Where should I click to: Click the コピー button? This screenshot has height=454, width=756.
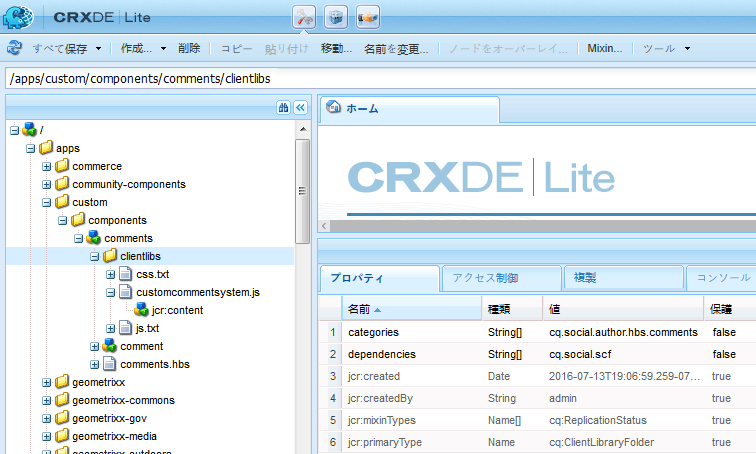[x=236, y=48]
